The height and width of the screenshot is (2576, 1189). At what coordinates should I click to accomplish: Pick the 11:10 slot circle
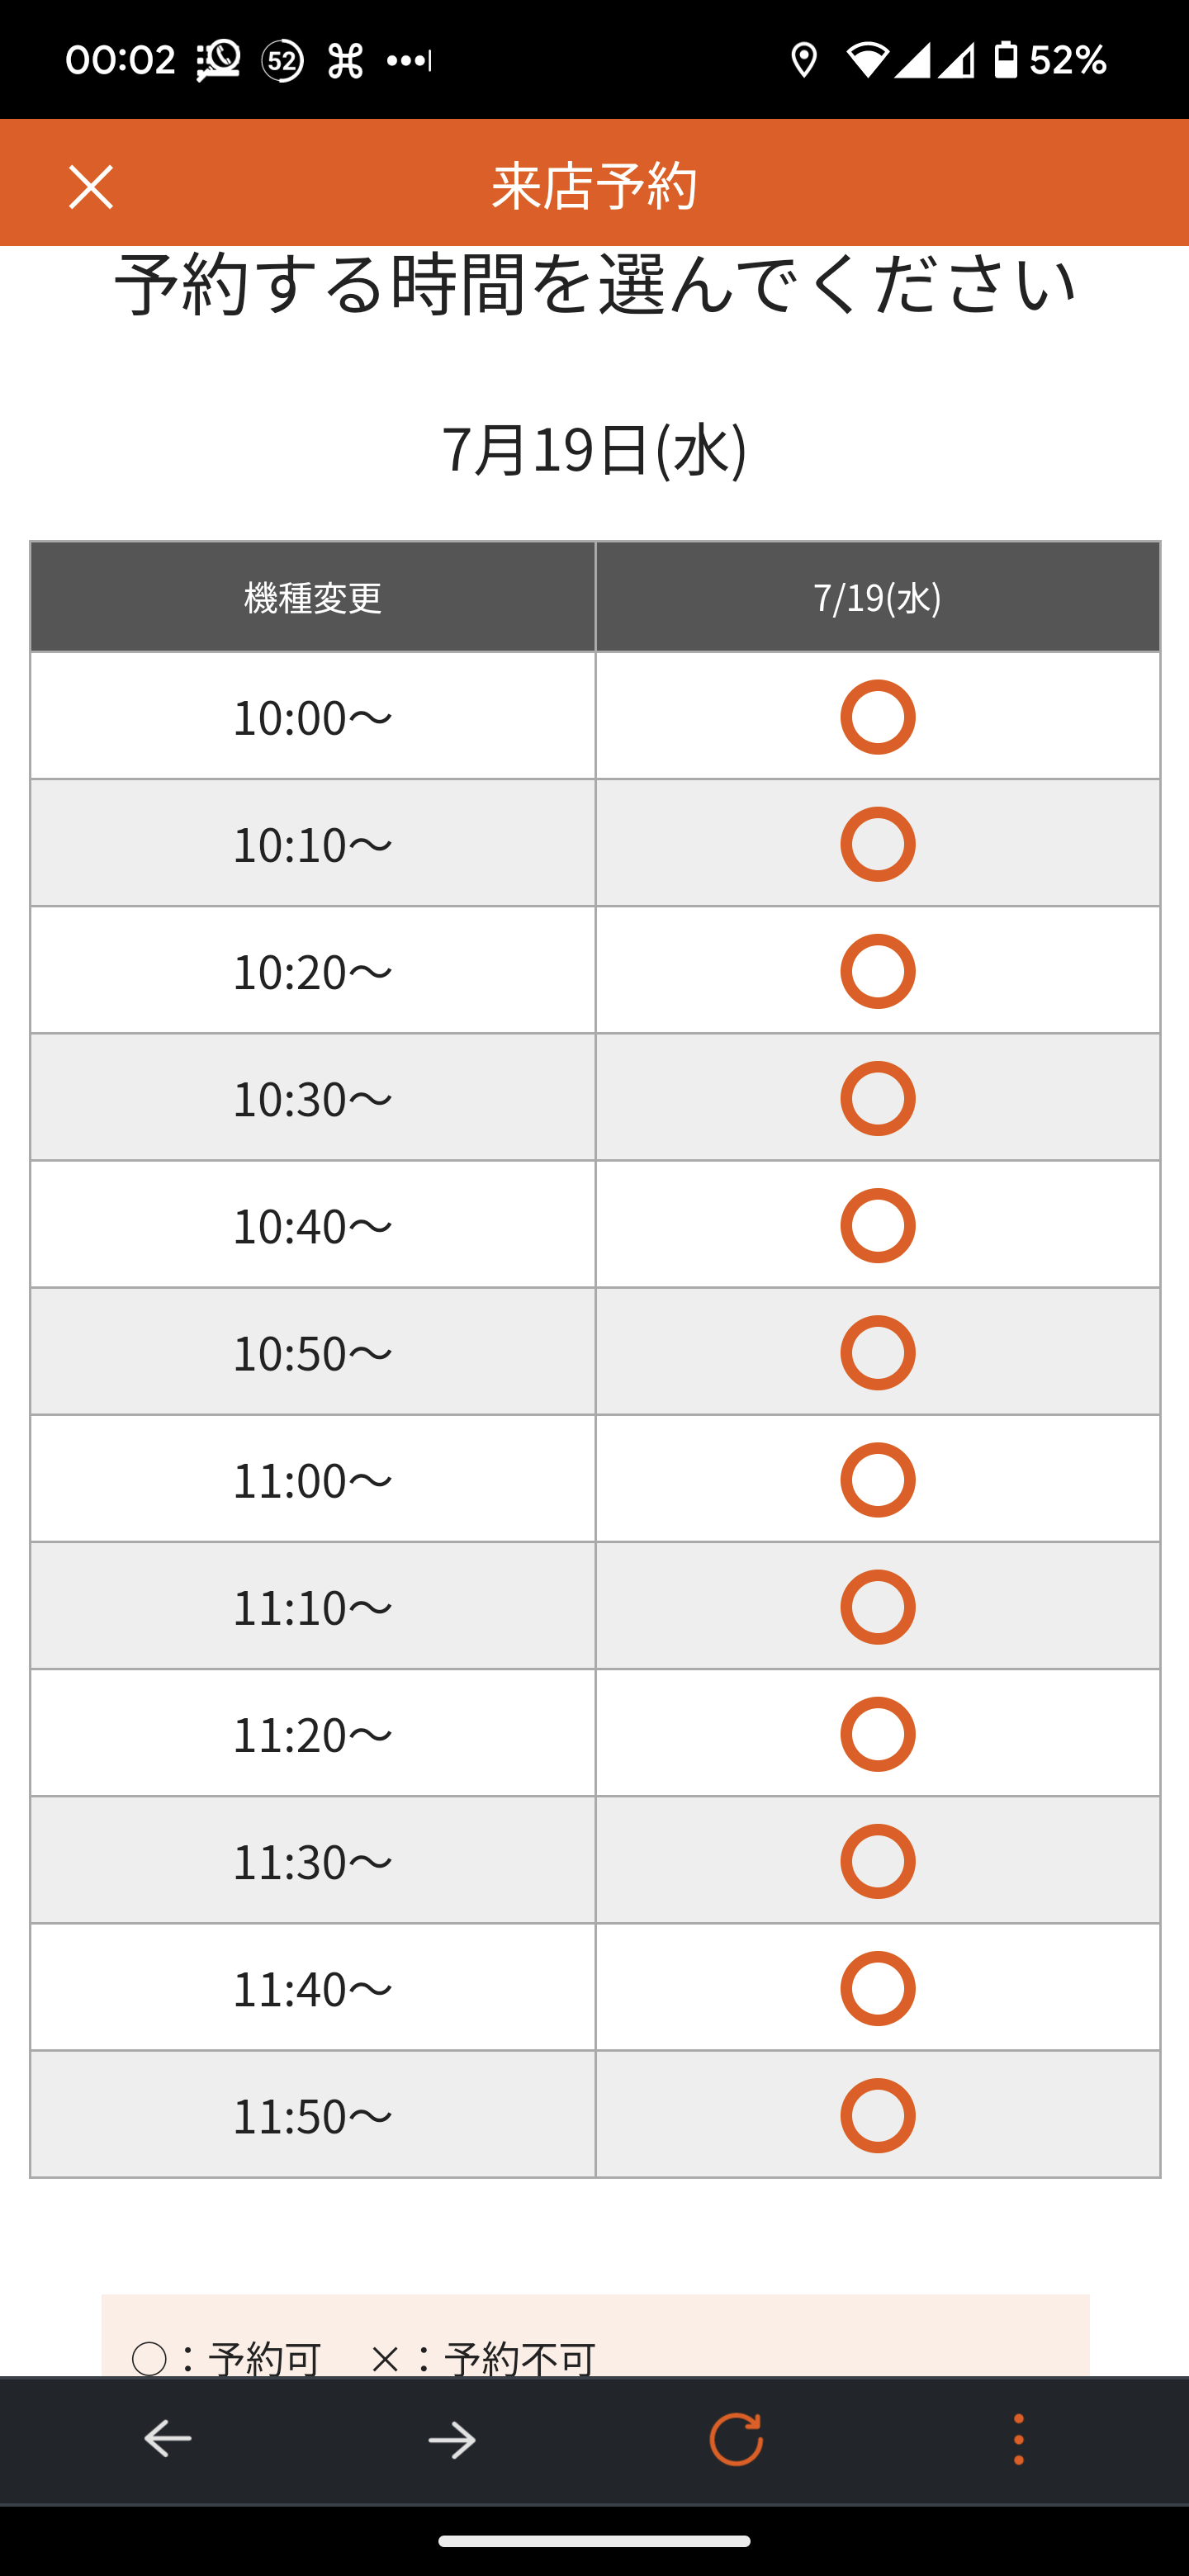click(877, 1607)
